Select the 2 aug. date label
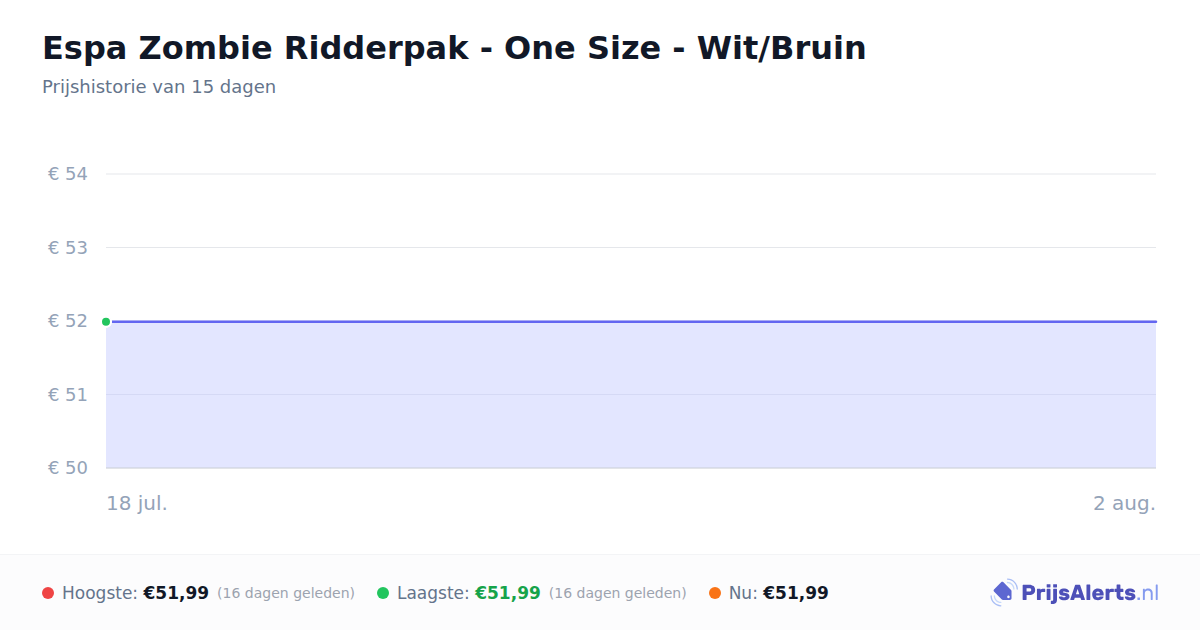Image resolution: width=1200 pixels, height=630 pixels. [1124, 503]
